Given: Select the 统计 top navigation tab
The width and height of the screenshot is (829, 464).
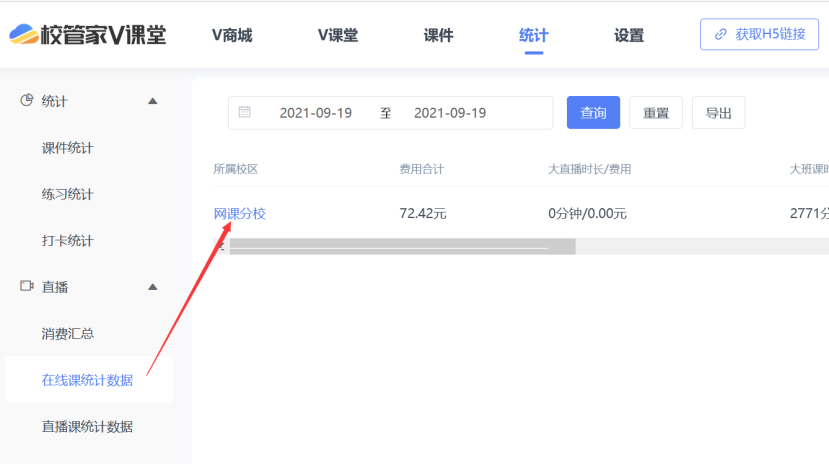Looking at the screenshot, I should [x=533, y=35].
